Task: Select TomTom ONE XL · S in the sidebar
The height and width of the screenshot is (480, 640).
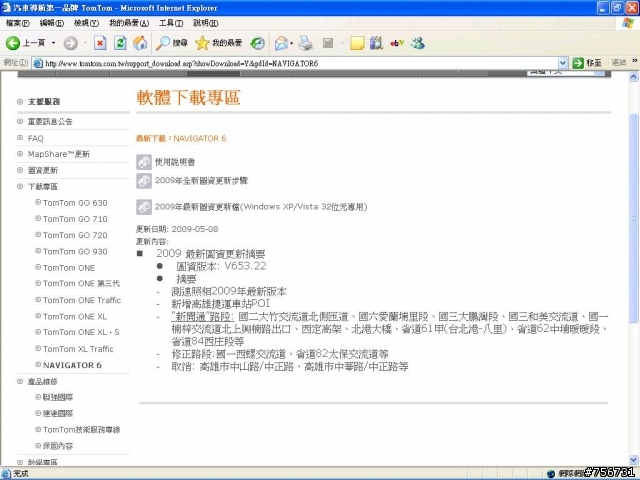Action: pos(81,332)
